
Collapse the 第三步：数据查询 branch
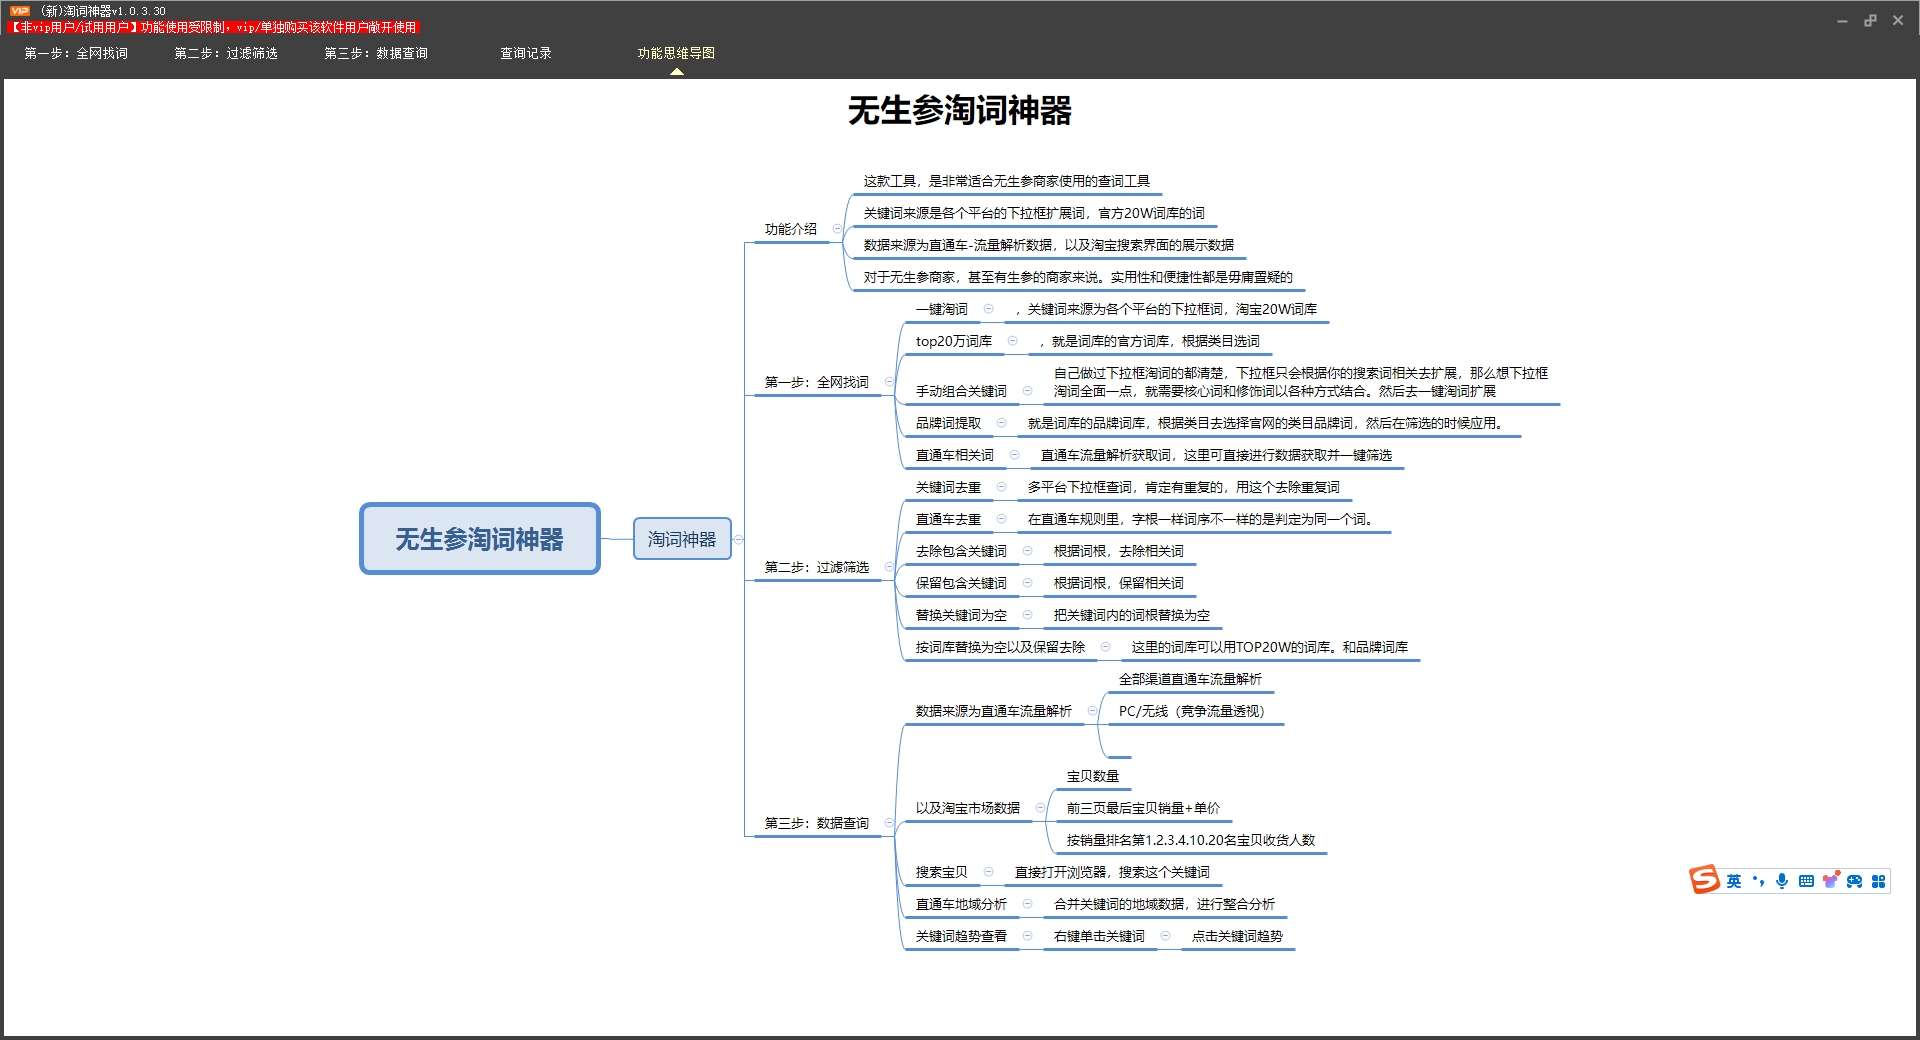[888, 823]
